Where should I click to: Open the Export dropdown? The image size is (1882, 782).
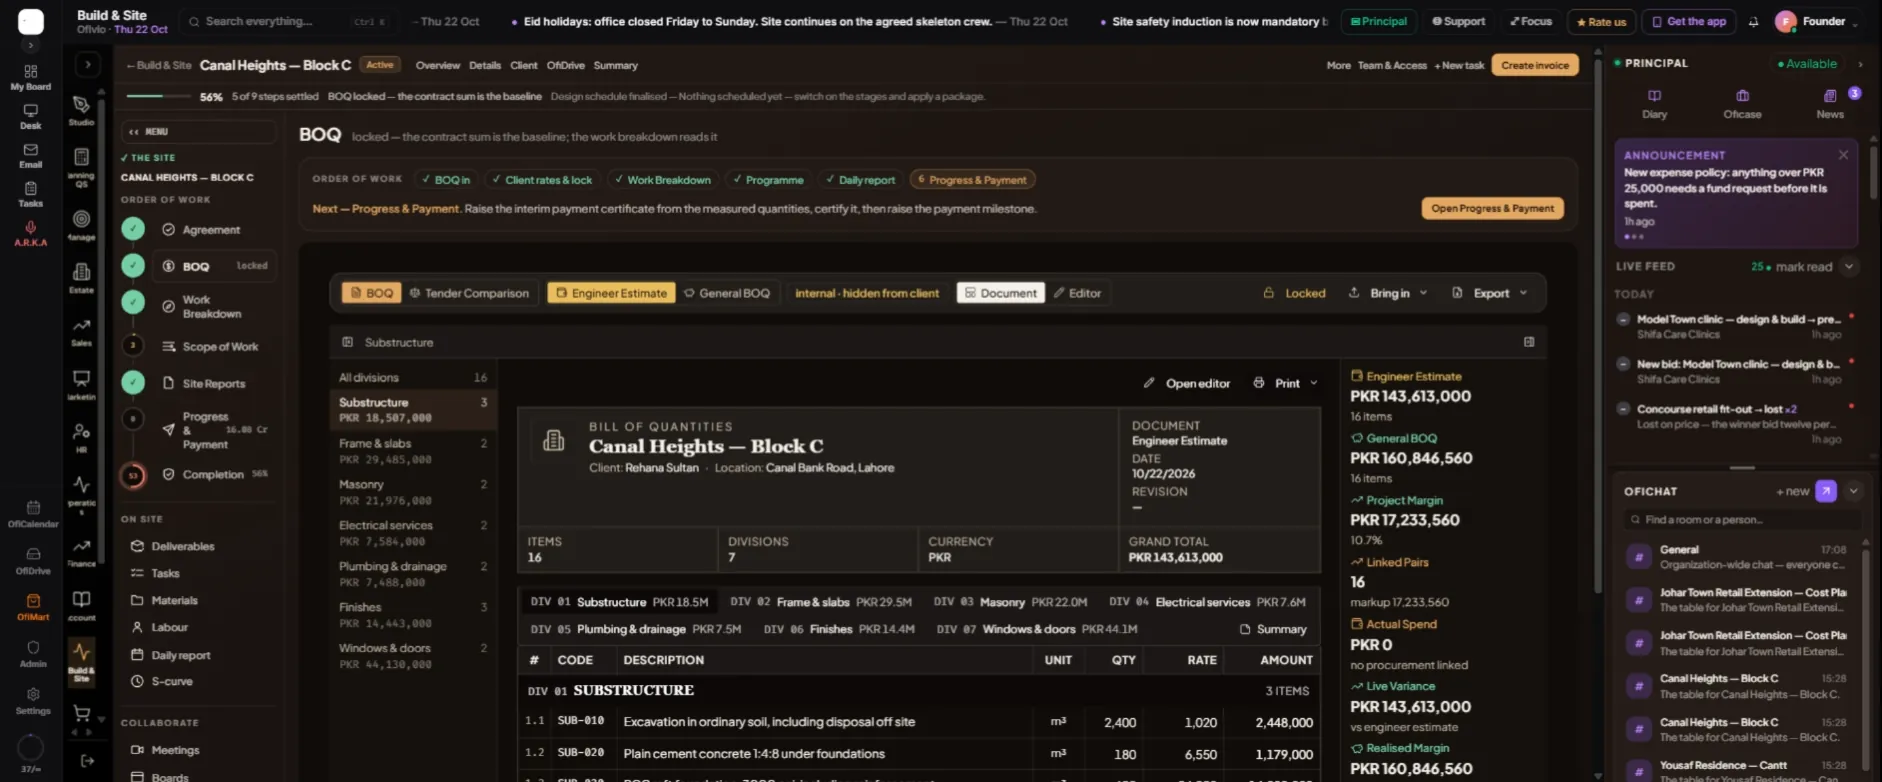pos(1490,293)
